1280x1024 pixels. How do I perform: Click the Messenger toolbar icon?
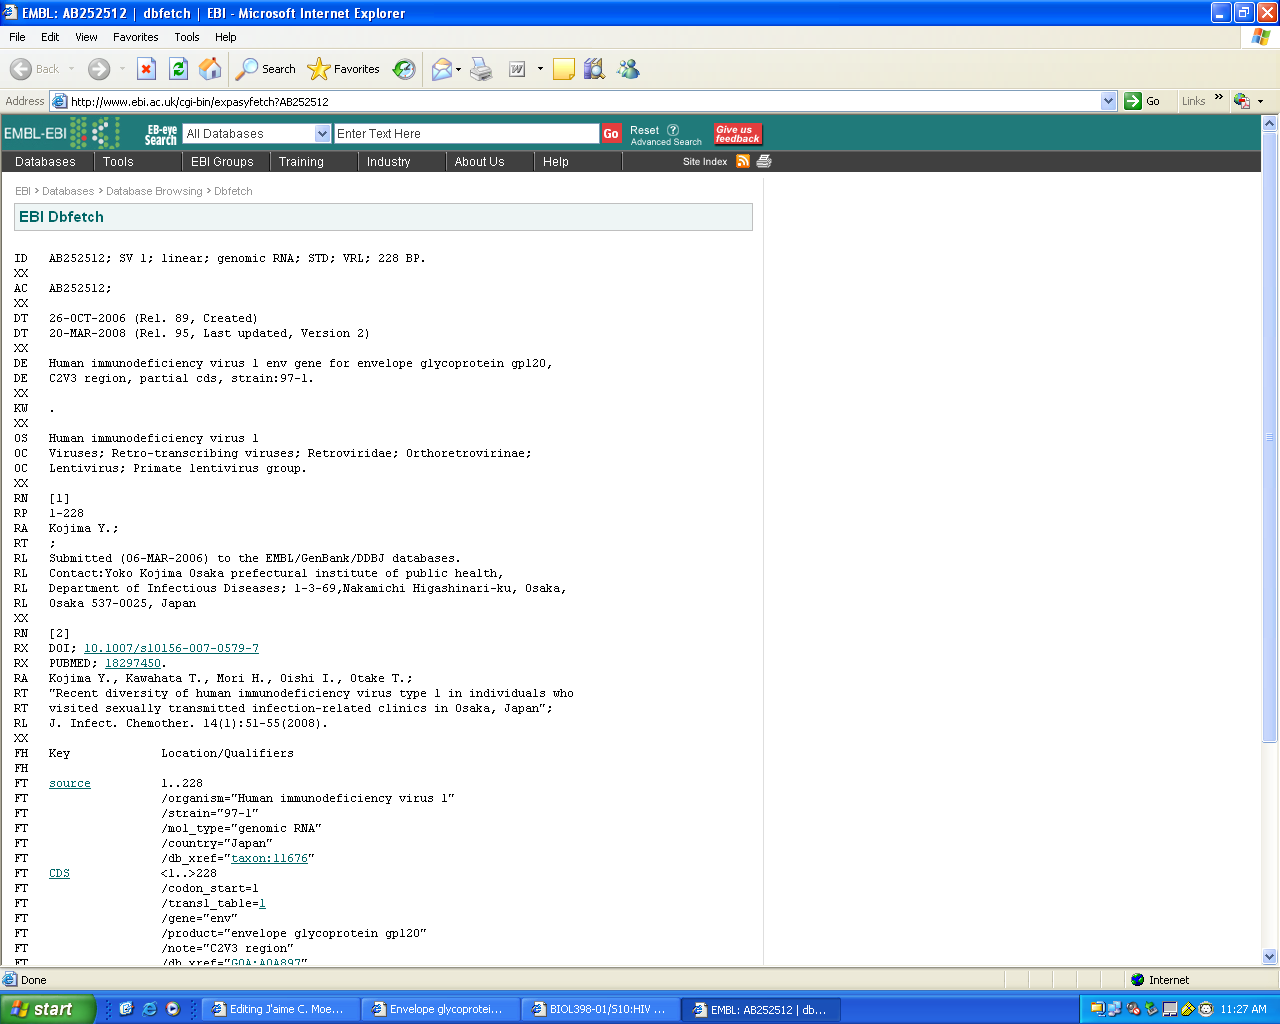[x=628, y=69]
